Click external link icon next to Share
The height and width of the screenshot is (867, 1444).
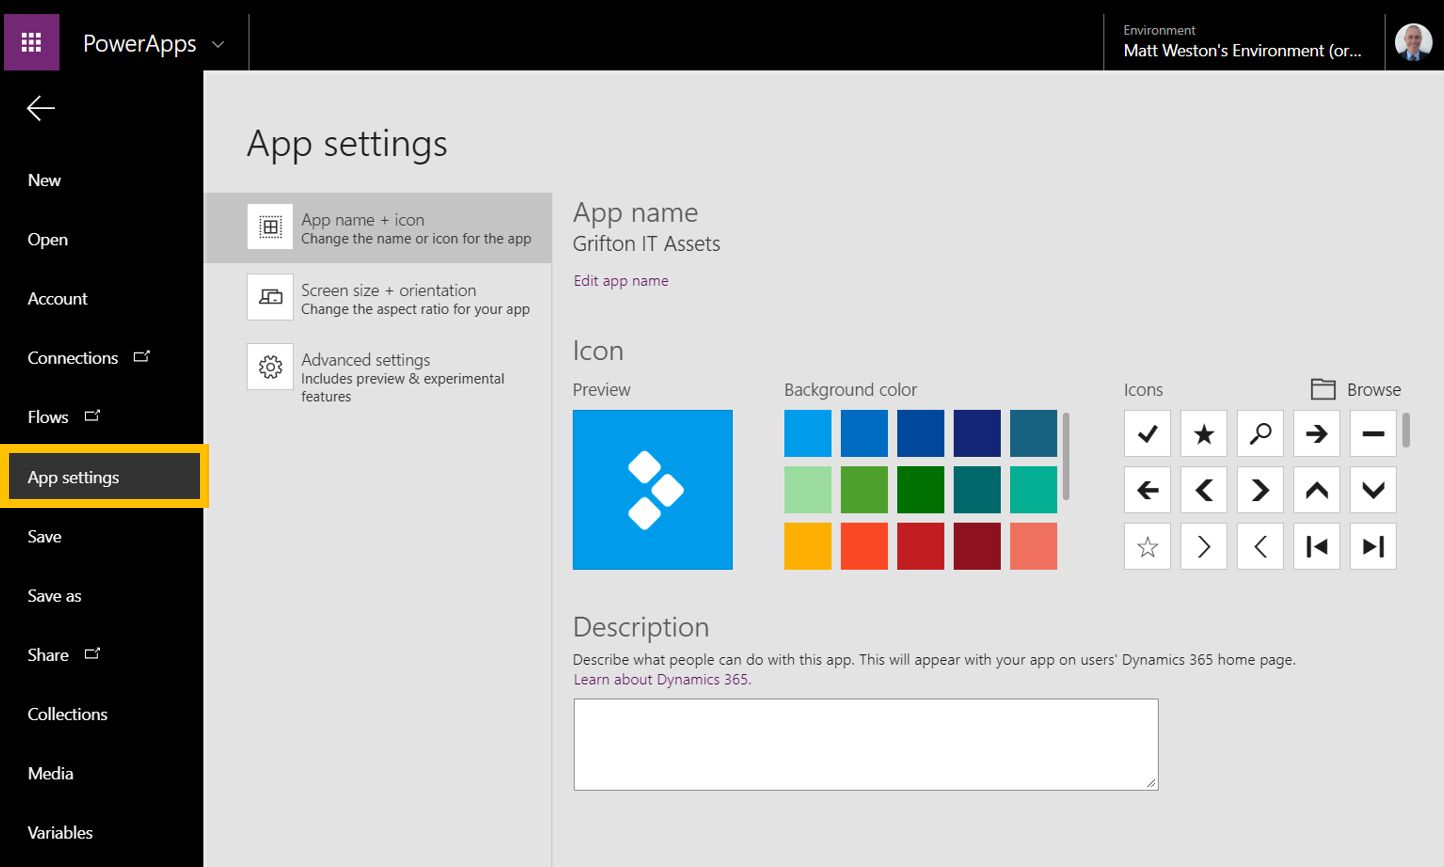[x=92, y=653]
